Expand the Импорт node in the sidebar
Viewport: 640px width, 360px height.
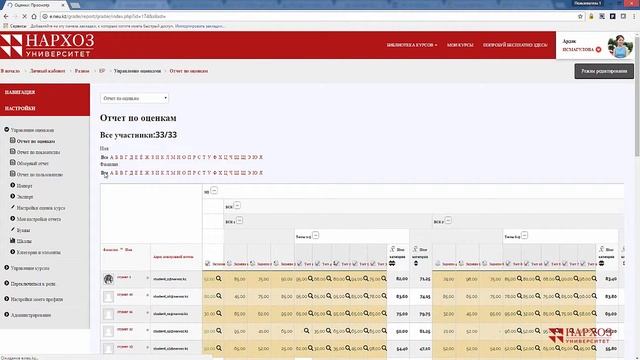point(13,185)
